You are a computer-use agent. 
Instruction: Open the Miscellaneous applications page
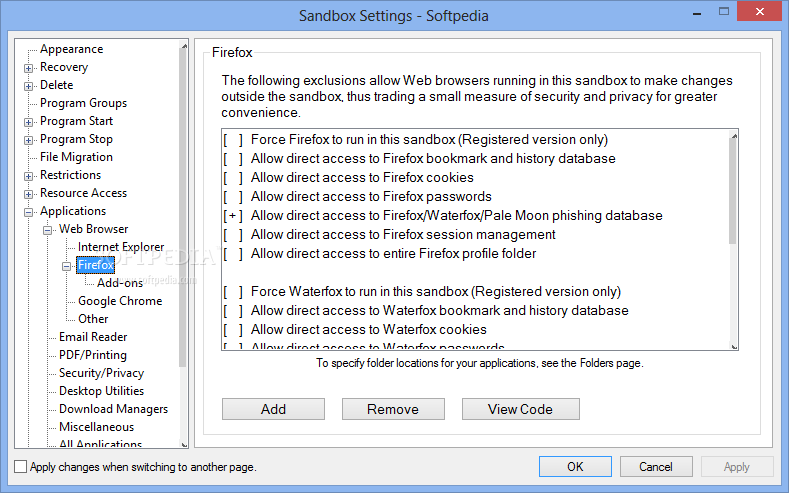coord(97,427)
